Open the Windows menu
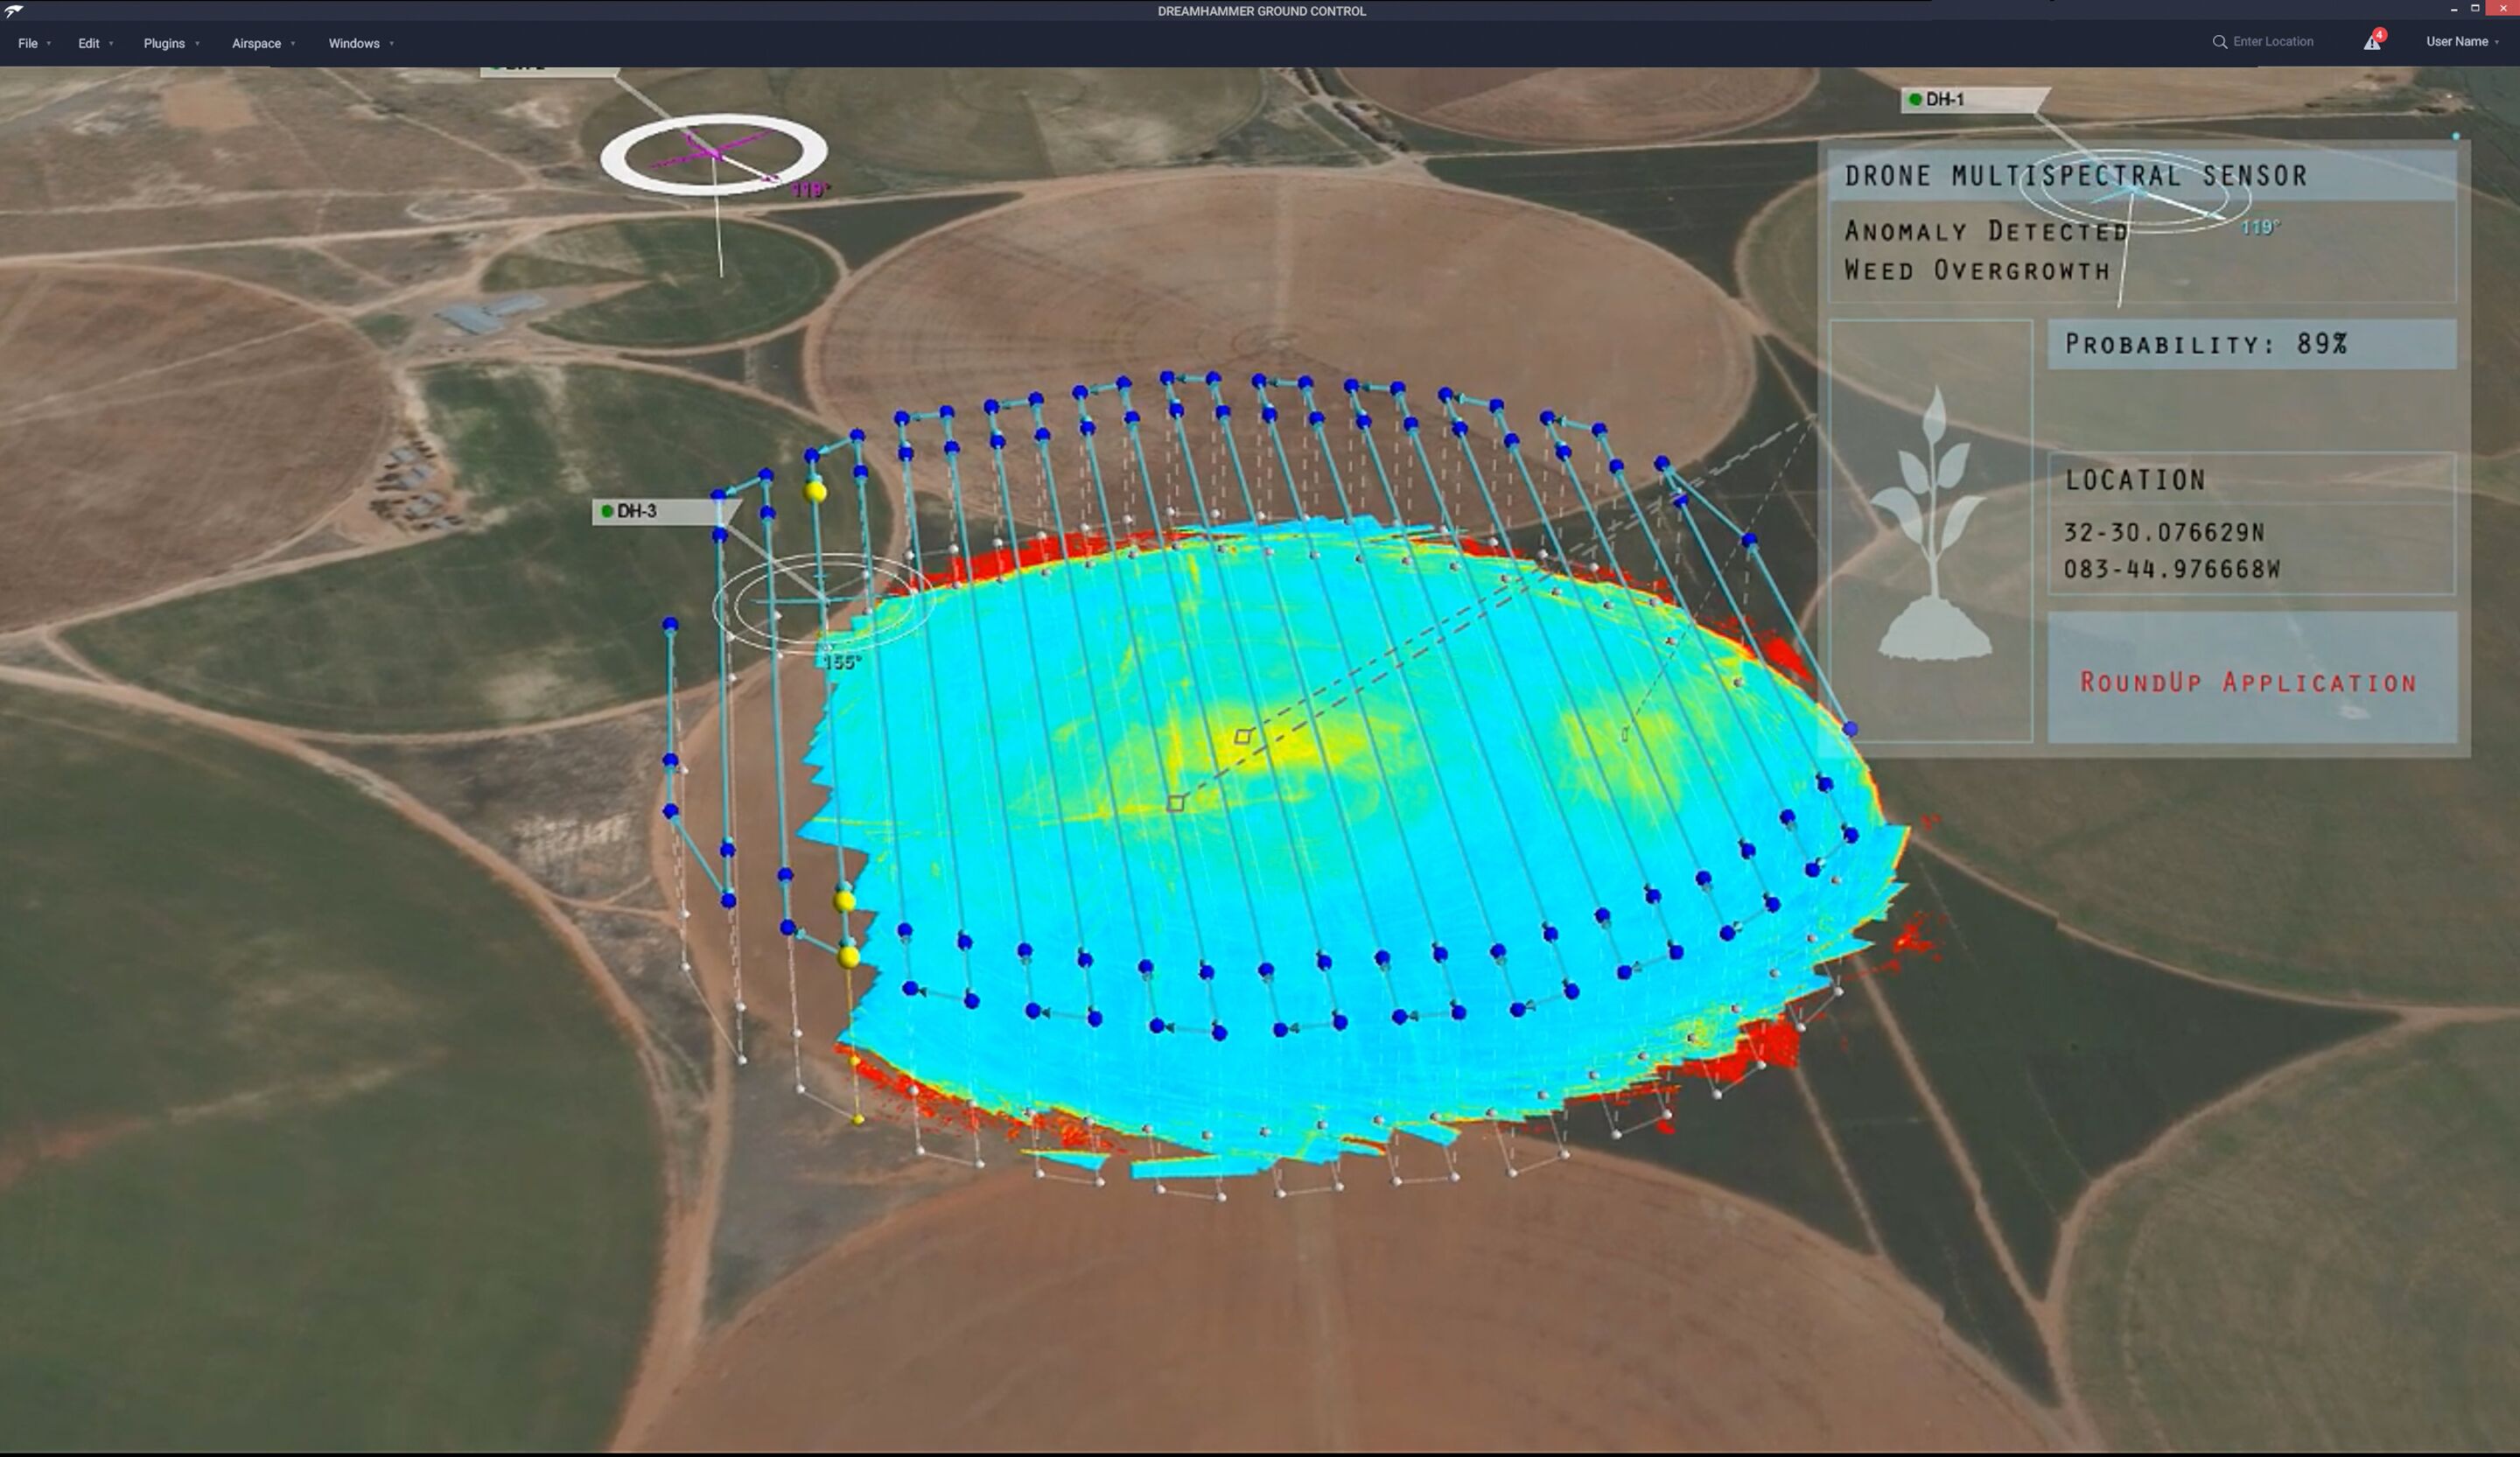This screenshot has height=1457, width=2520. (x=361, y=43)
